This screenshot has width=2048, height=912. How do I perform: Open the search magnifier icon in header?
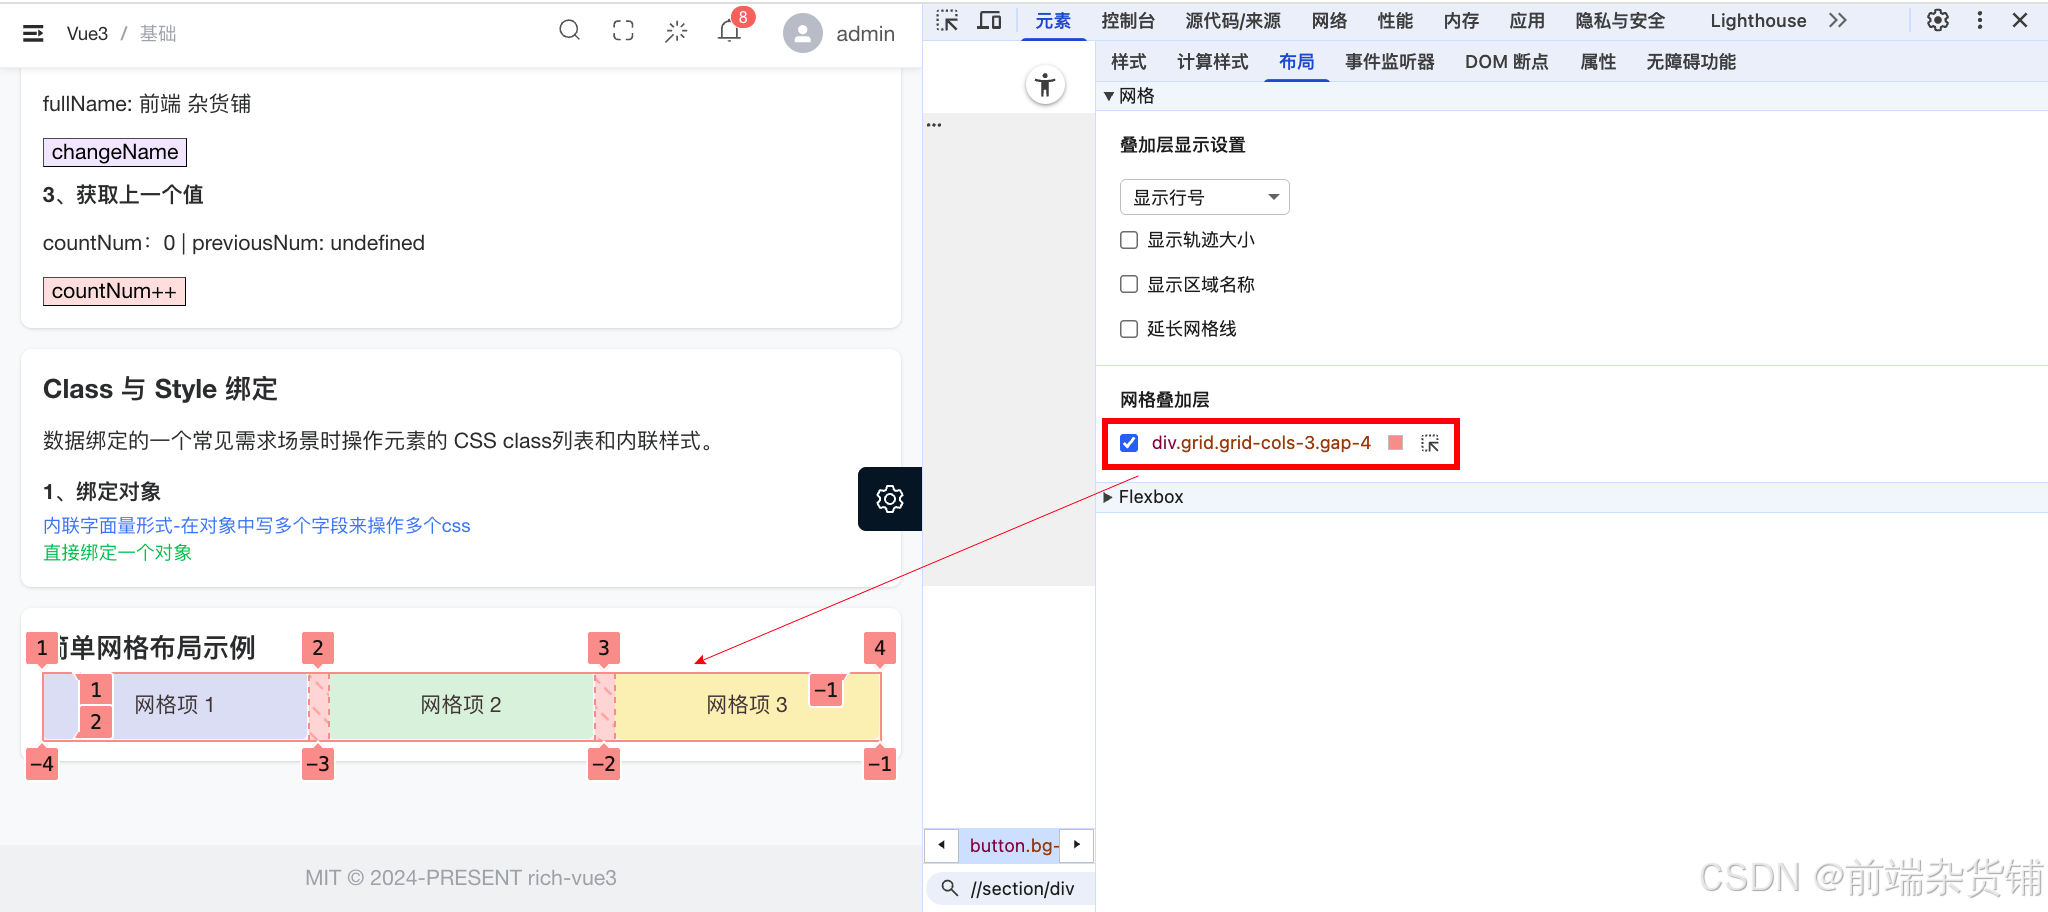[x=570, y=31]
